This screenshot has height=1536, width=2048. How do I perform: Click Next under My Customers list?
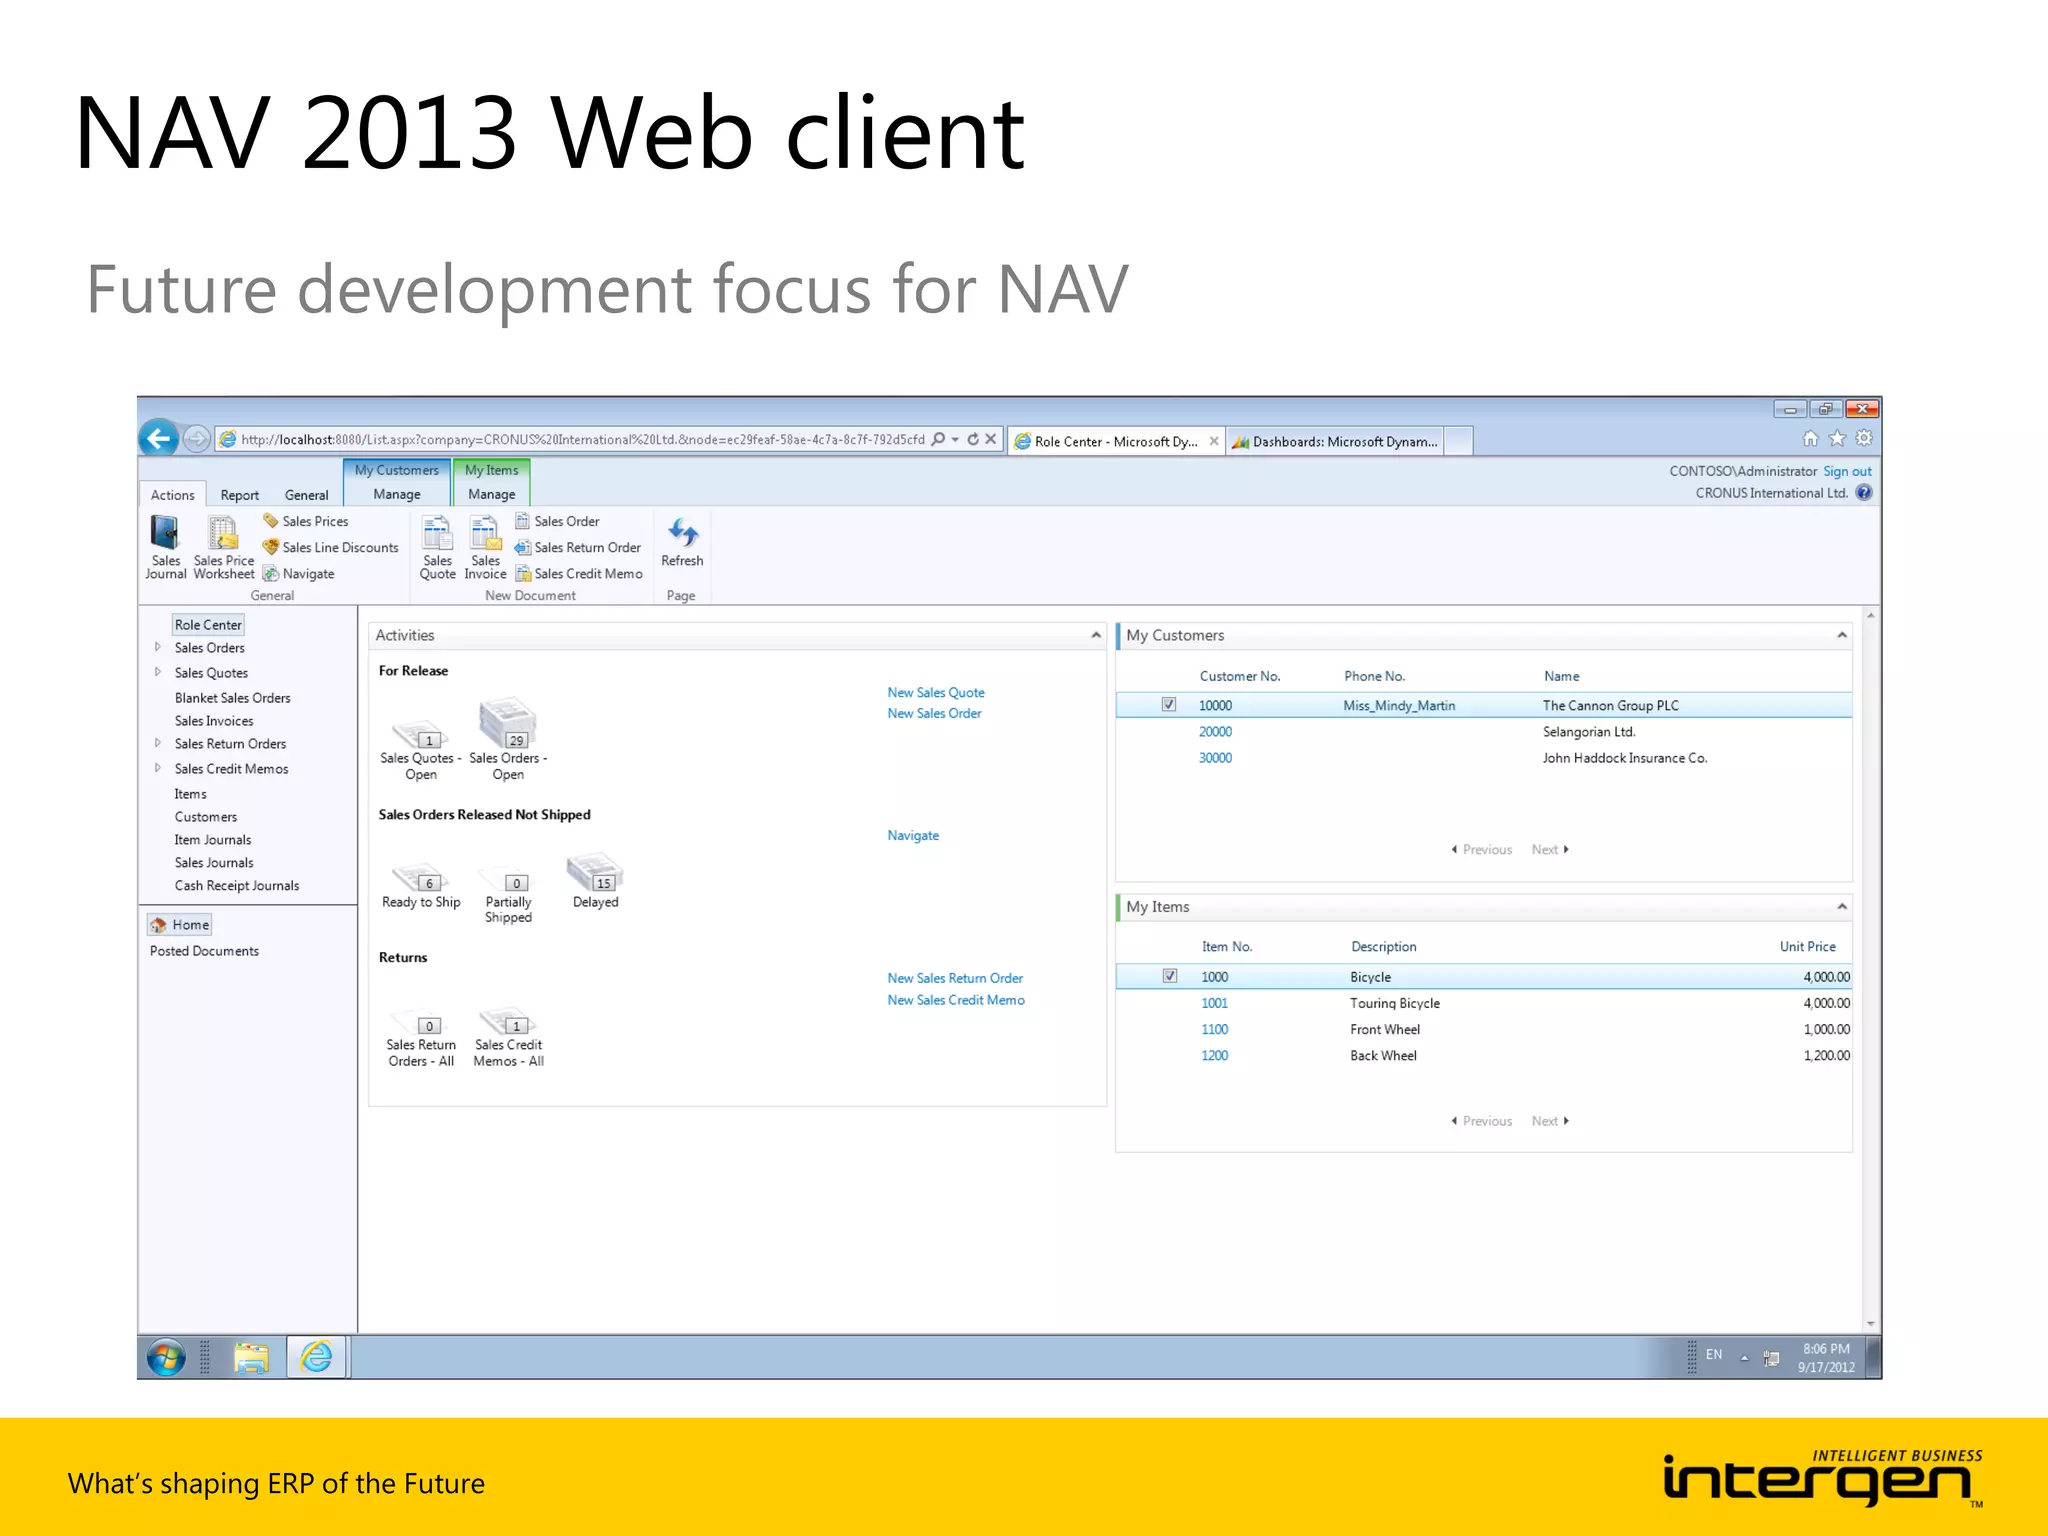[x=1549, y=849]
